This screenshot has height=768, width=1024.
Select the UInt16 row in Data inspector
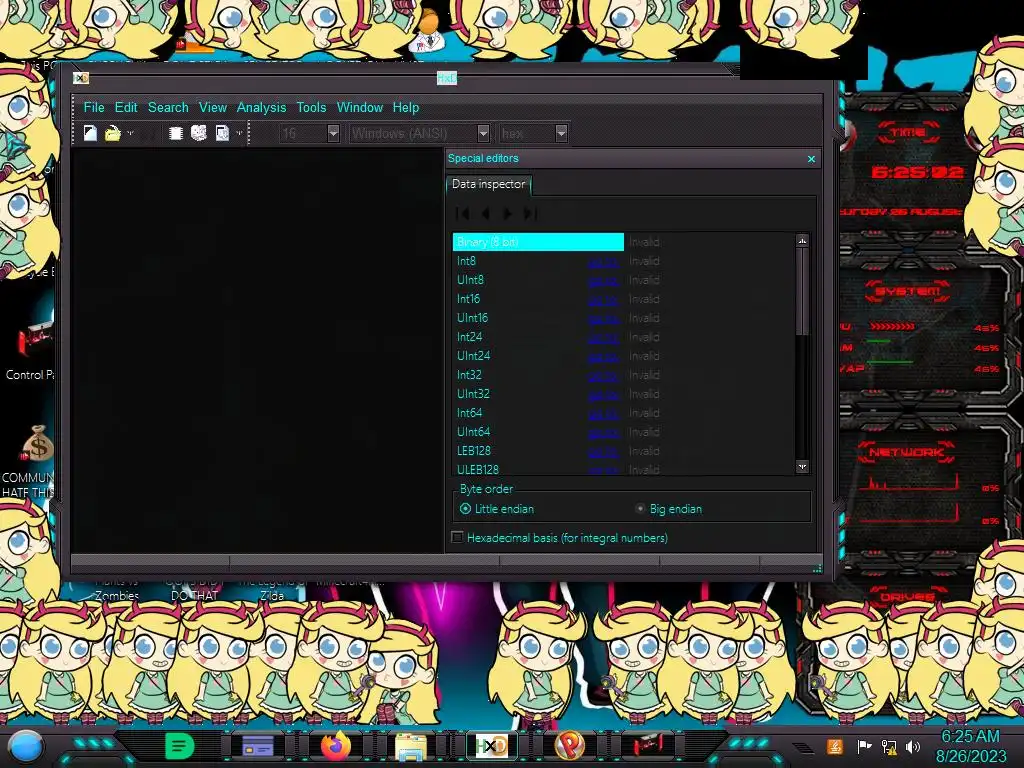coord(624,318)
